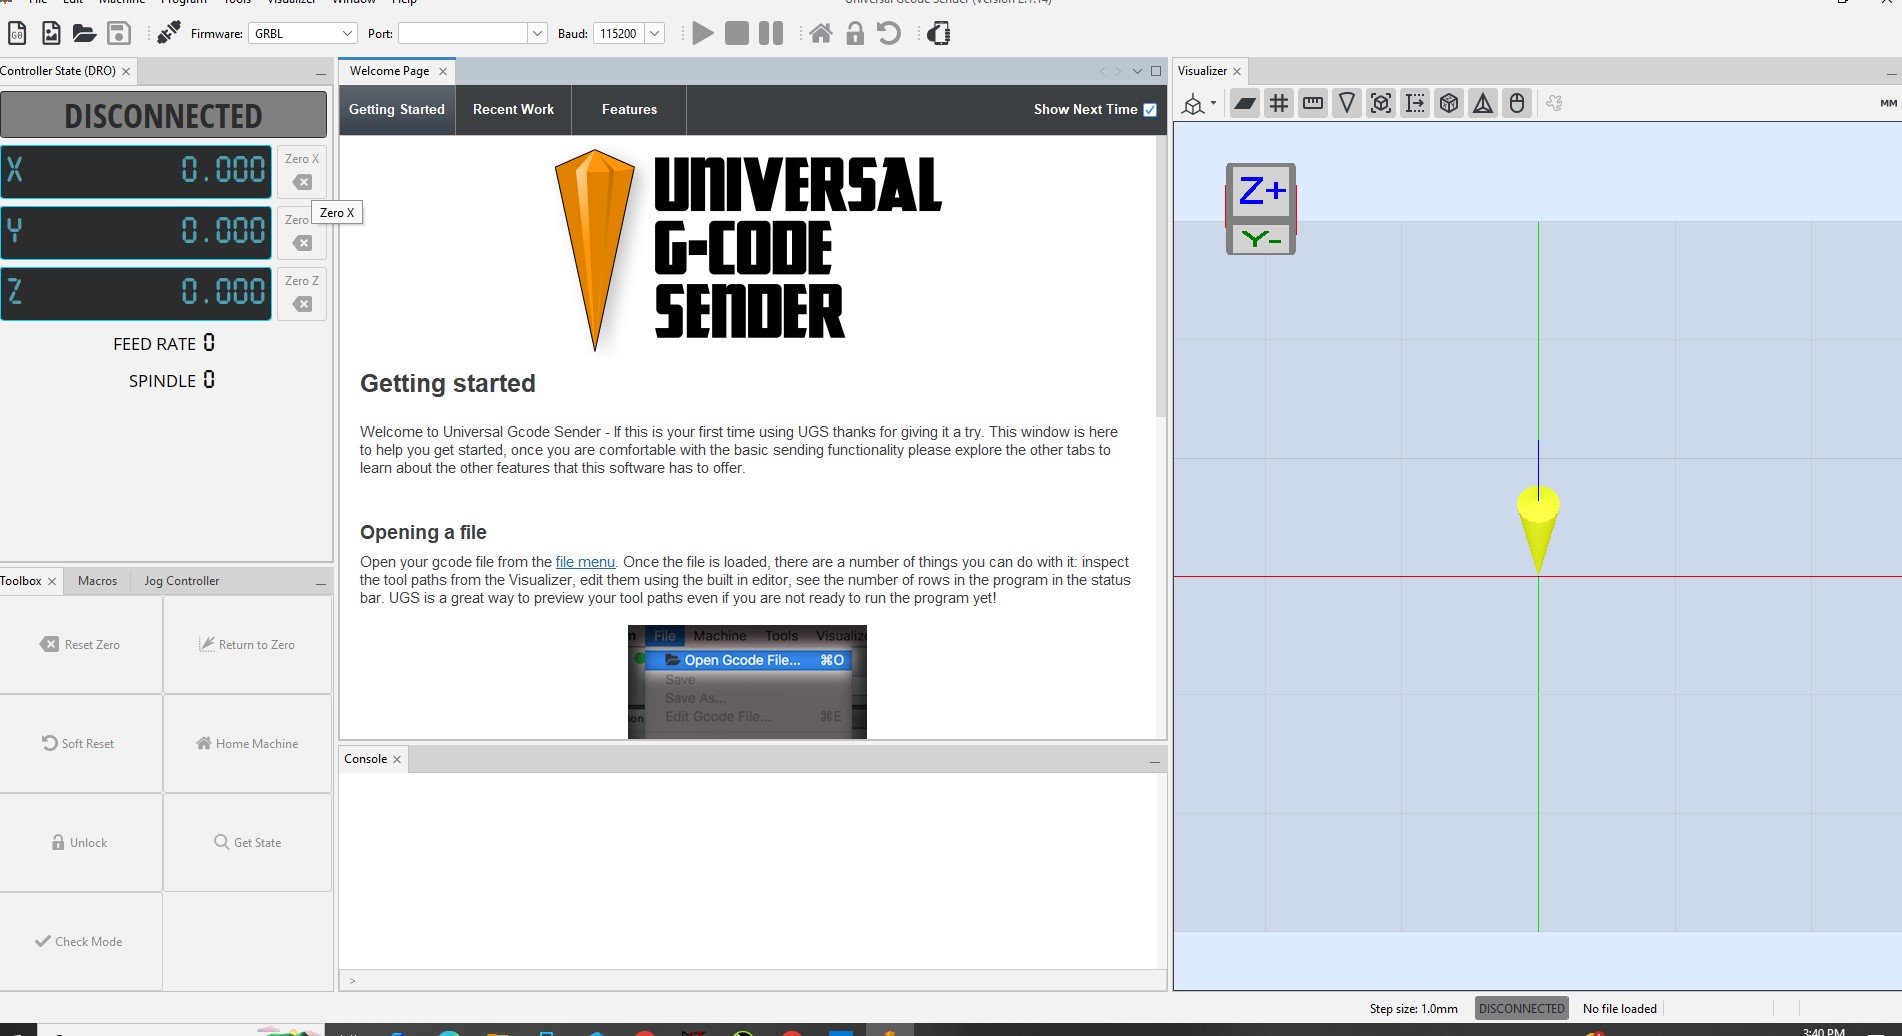Toggle the visualizer ruler size display icon
Screen dimensions: 1902x1036
(x=1313, y=103)
